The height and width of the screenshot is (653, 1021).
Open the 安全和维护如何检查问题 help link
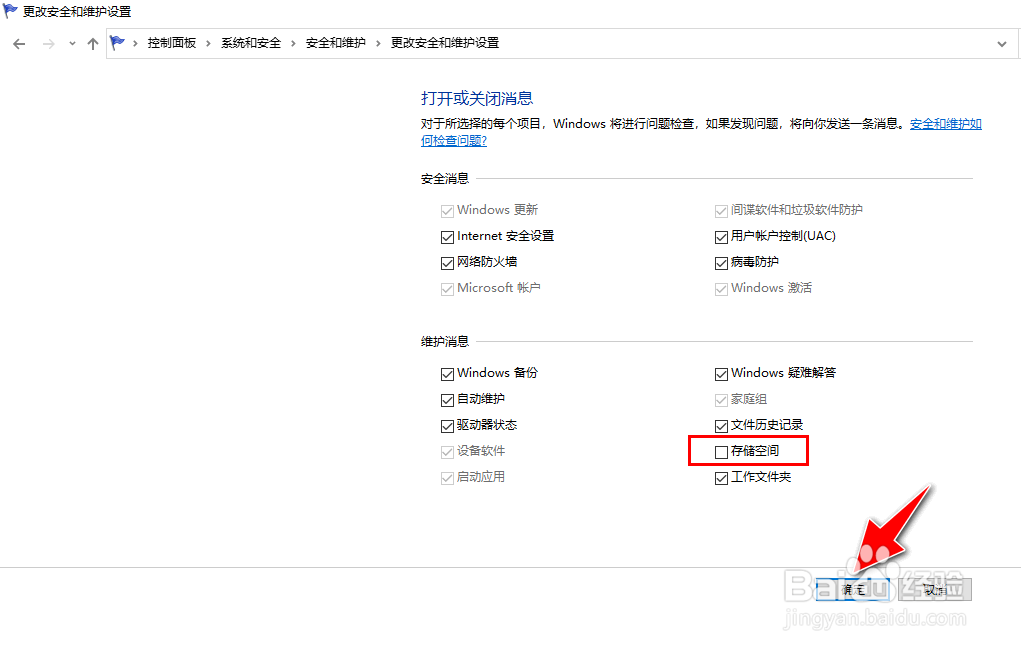click(945, 124)
